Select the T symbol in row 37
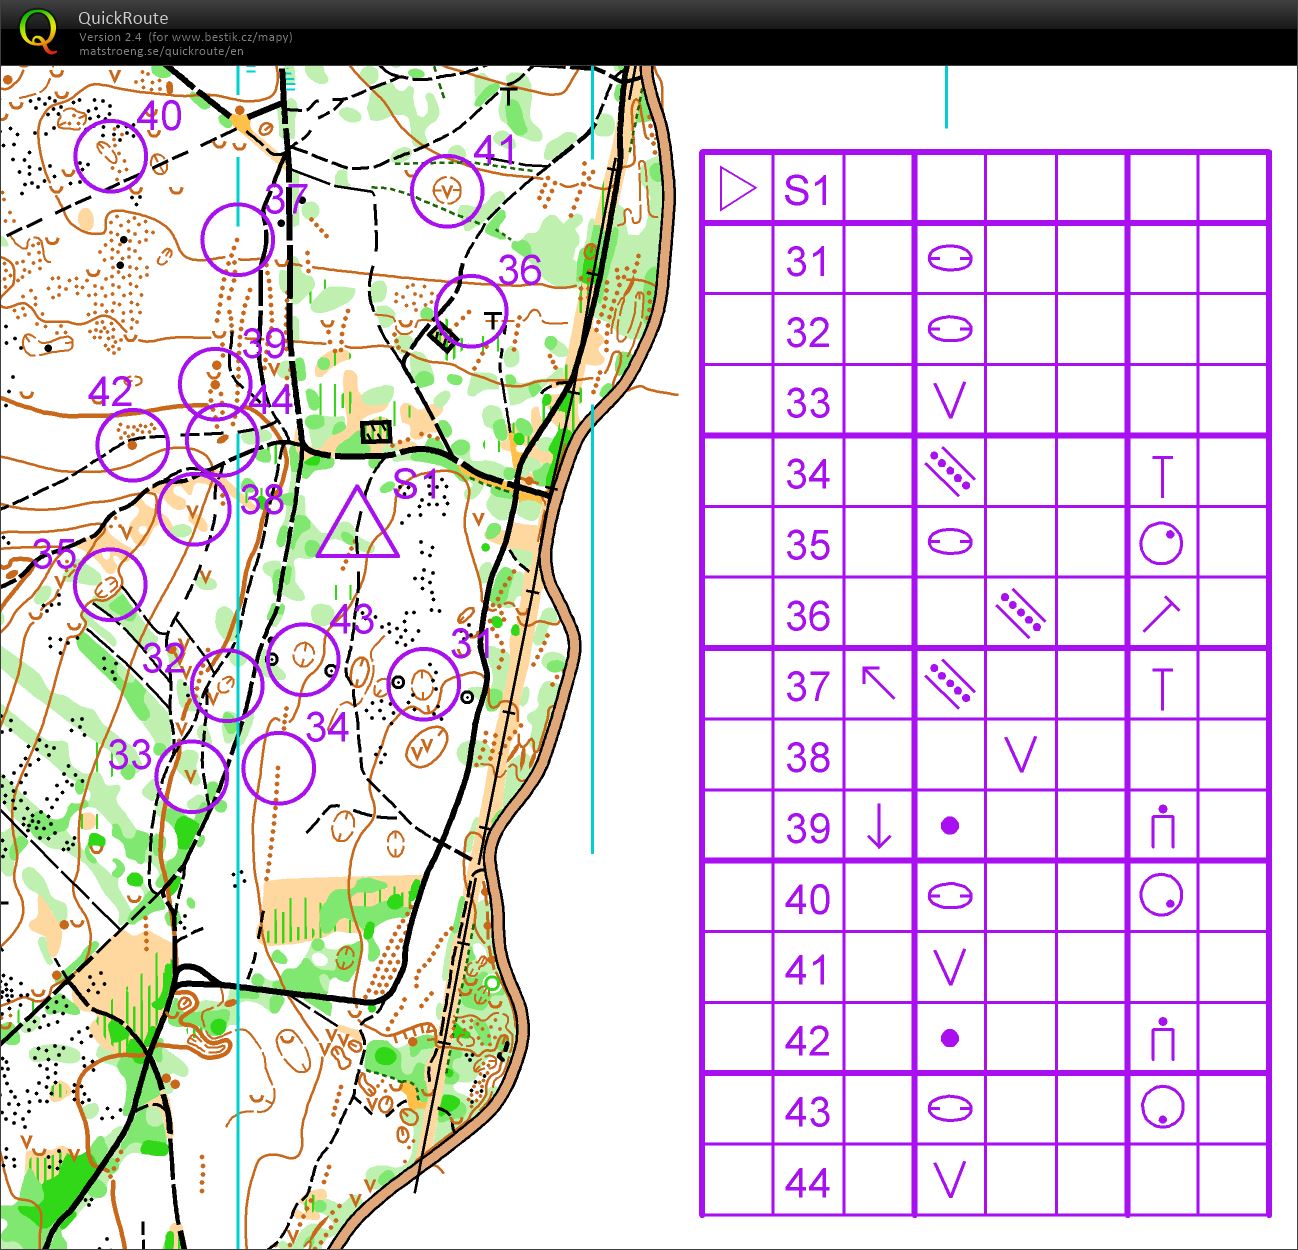 pyautogui.click(x=1161, y=687)
